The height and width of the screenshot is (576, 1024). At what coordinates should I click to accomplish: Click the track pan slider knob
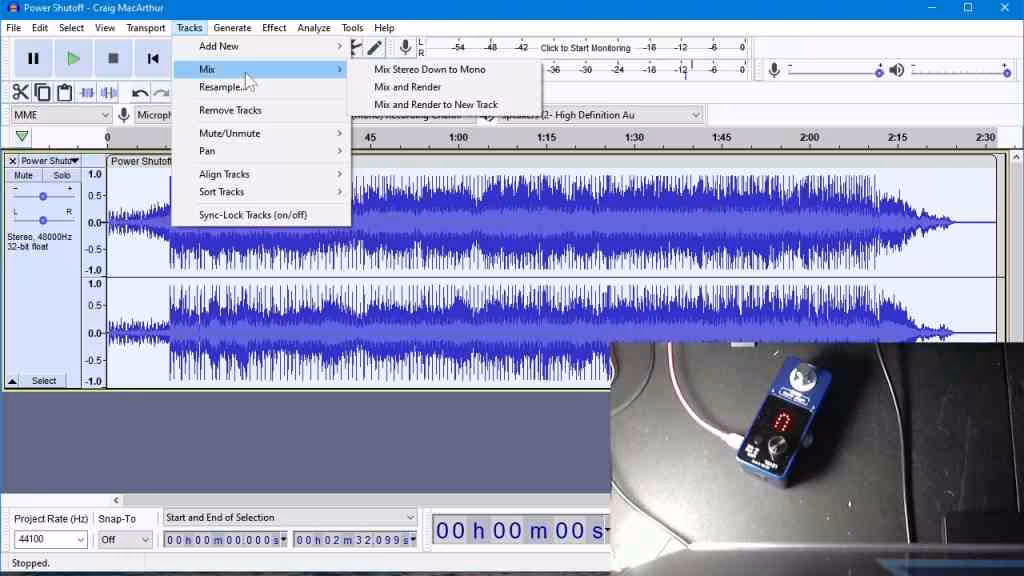[x=43, y=221]
